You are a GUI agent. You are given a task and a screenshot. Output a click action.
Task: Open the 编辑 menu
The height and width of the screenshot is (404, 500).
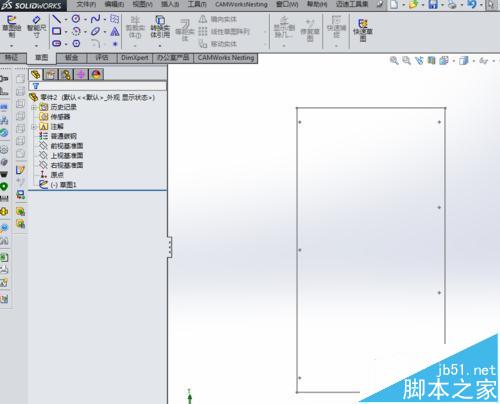pyautogui.click(x=114, y=4)
